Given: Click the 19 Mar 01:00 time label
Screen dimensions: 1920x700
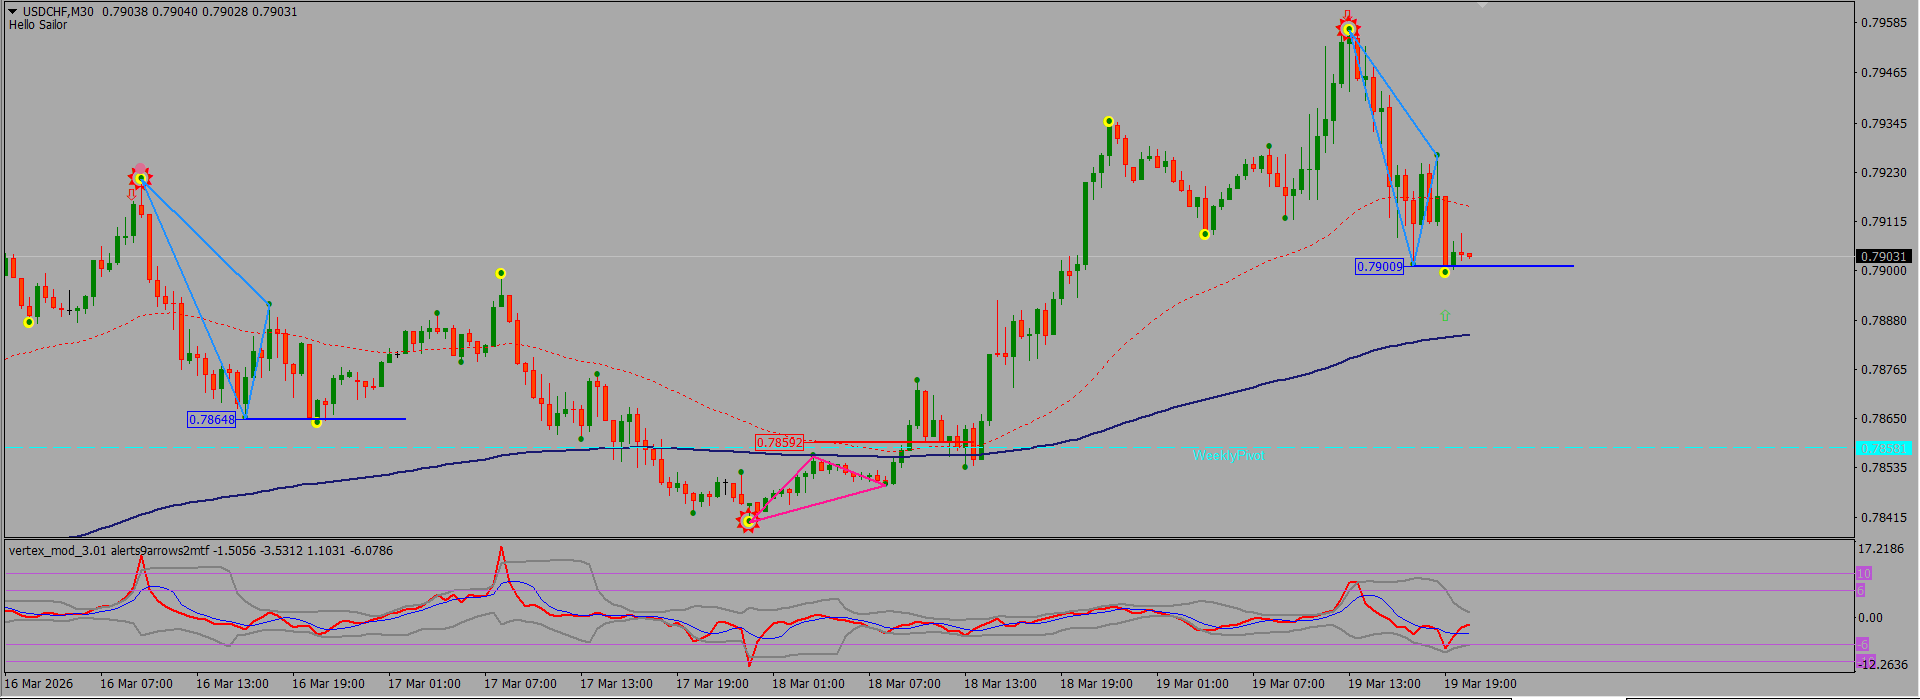Looking at the screenshot, I should pos(1192,684).
